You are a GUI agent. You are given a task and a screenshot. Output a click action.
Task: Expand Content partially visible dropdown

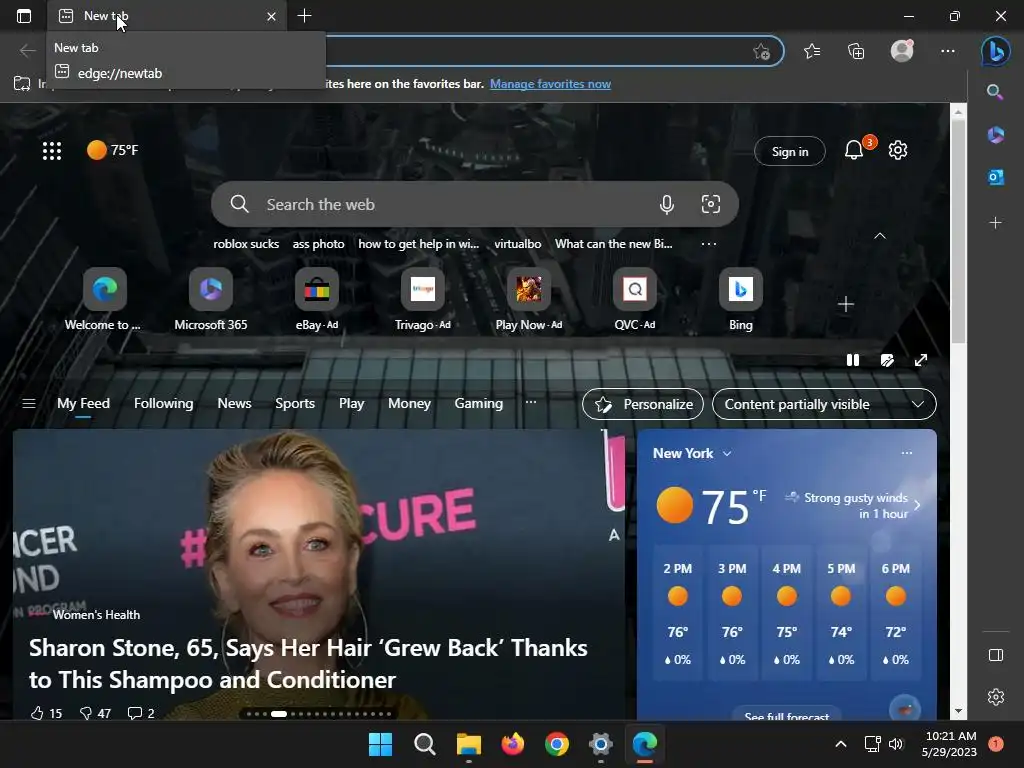(x=824, y=404)
